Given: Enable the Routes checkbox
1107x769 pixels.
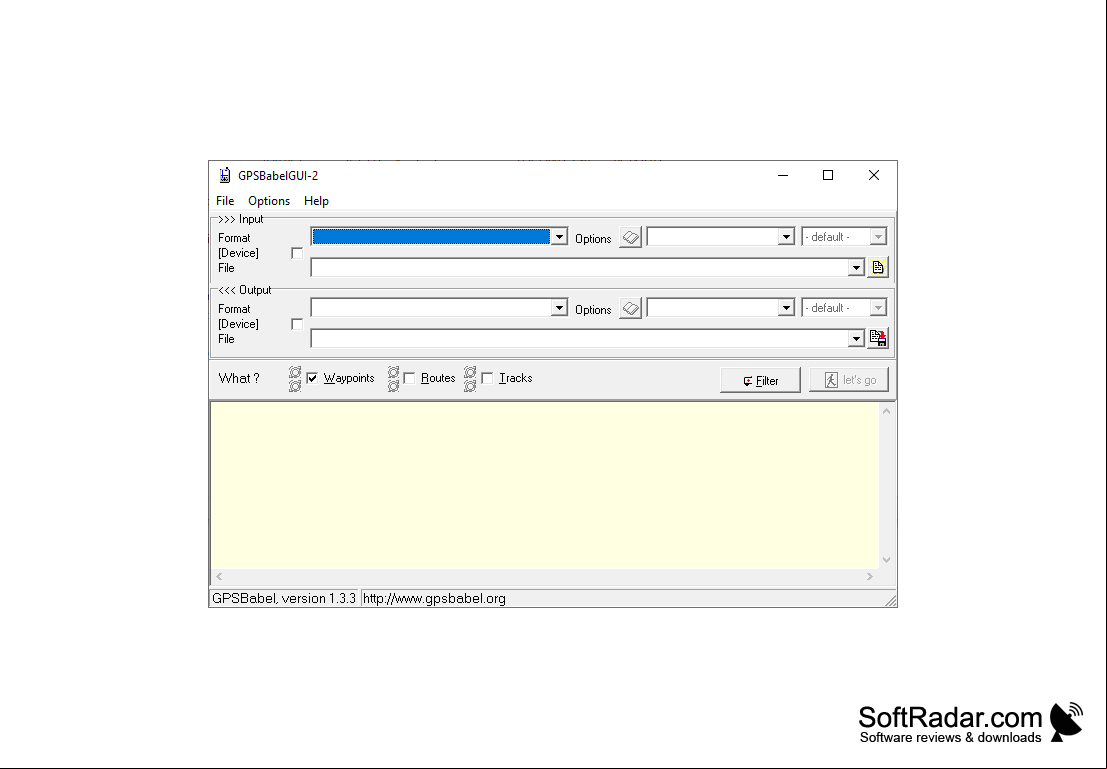Looking at the screenshot, I should [409, 378].
